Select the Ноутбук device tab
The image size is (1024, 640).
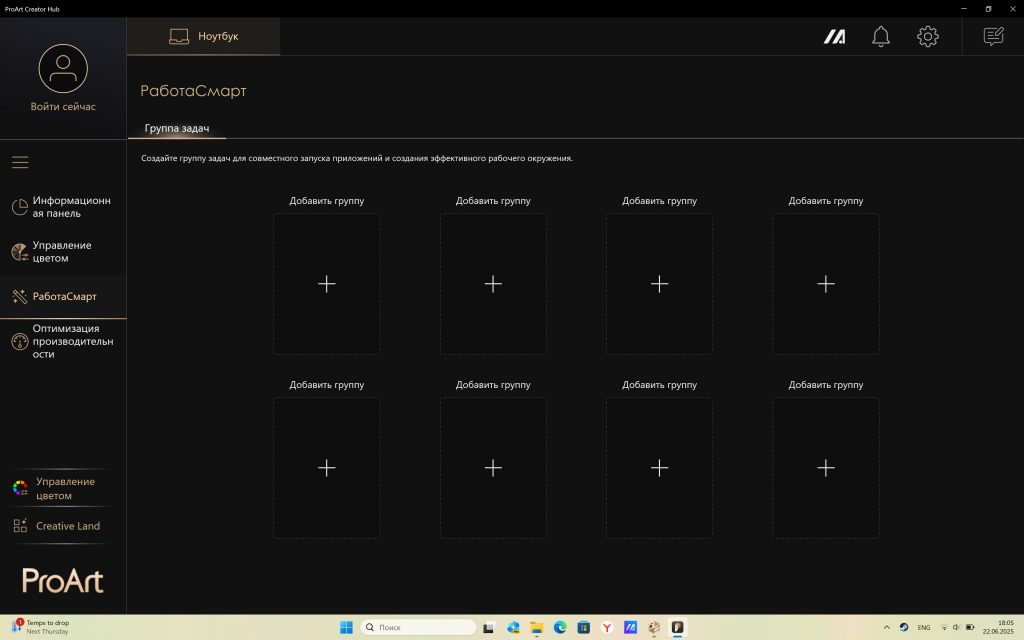204,36
